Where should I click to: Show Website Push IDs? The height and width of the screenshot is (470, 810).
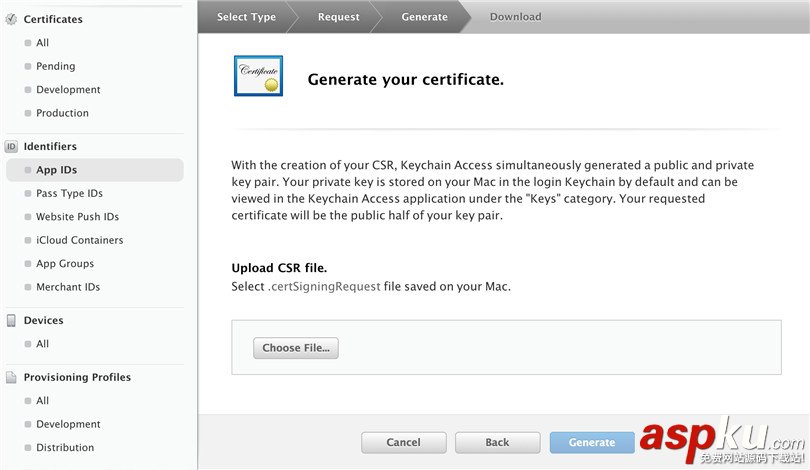[77, 217]
